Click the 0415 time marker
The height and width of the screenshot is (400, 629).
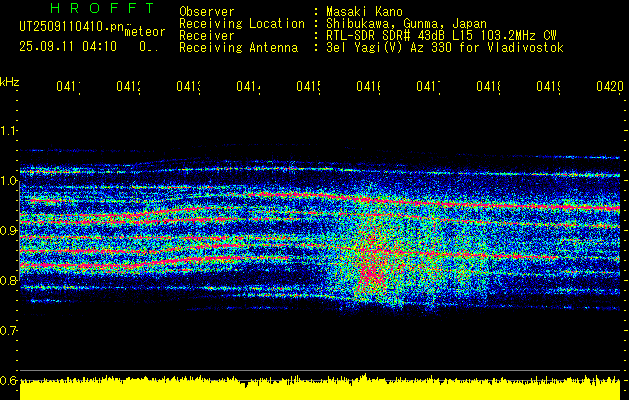pos(308,87)
